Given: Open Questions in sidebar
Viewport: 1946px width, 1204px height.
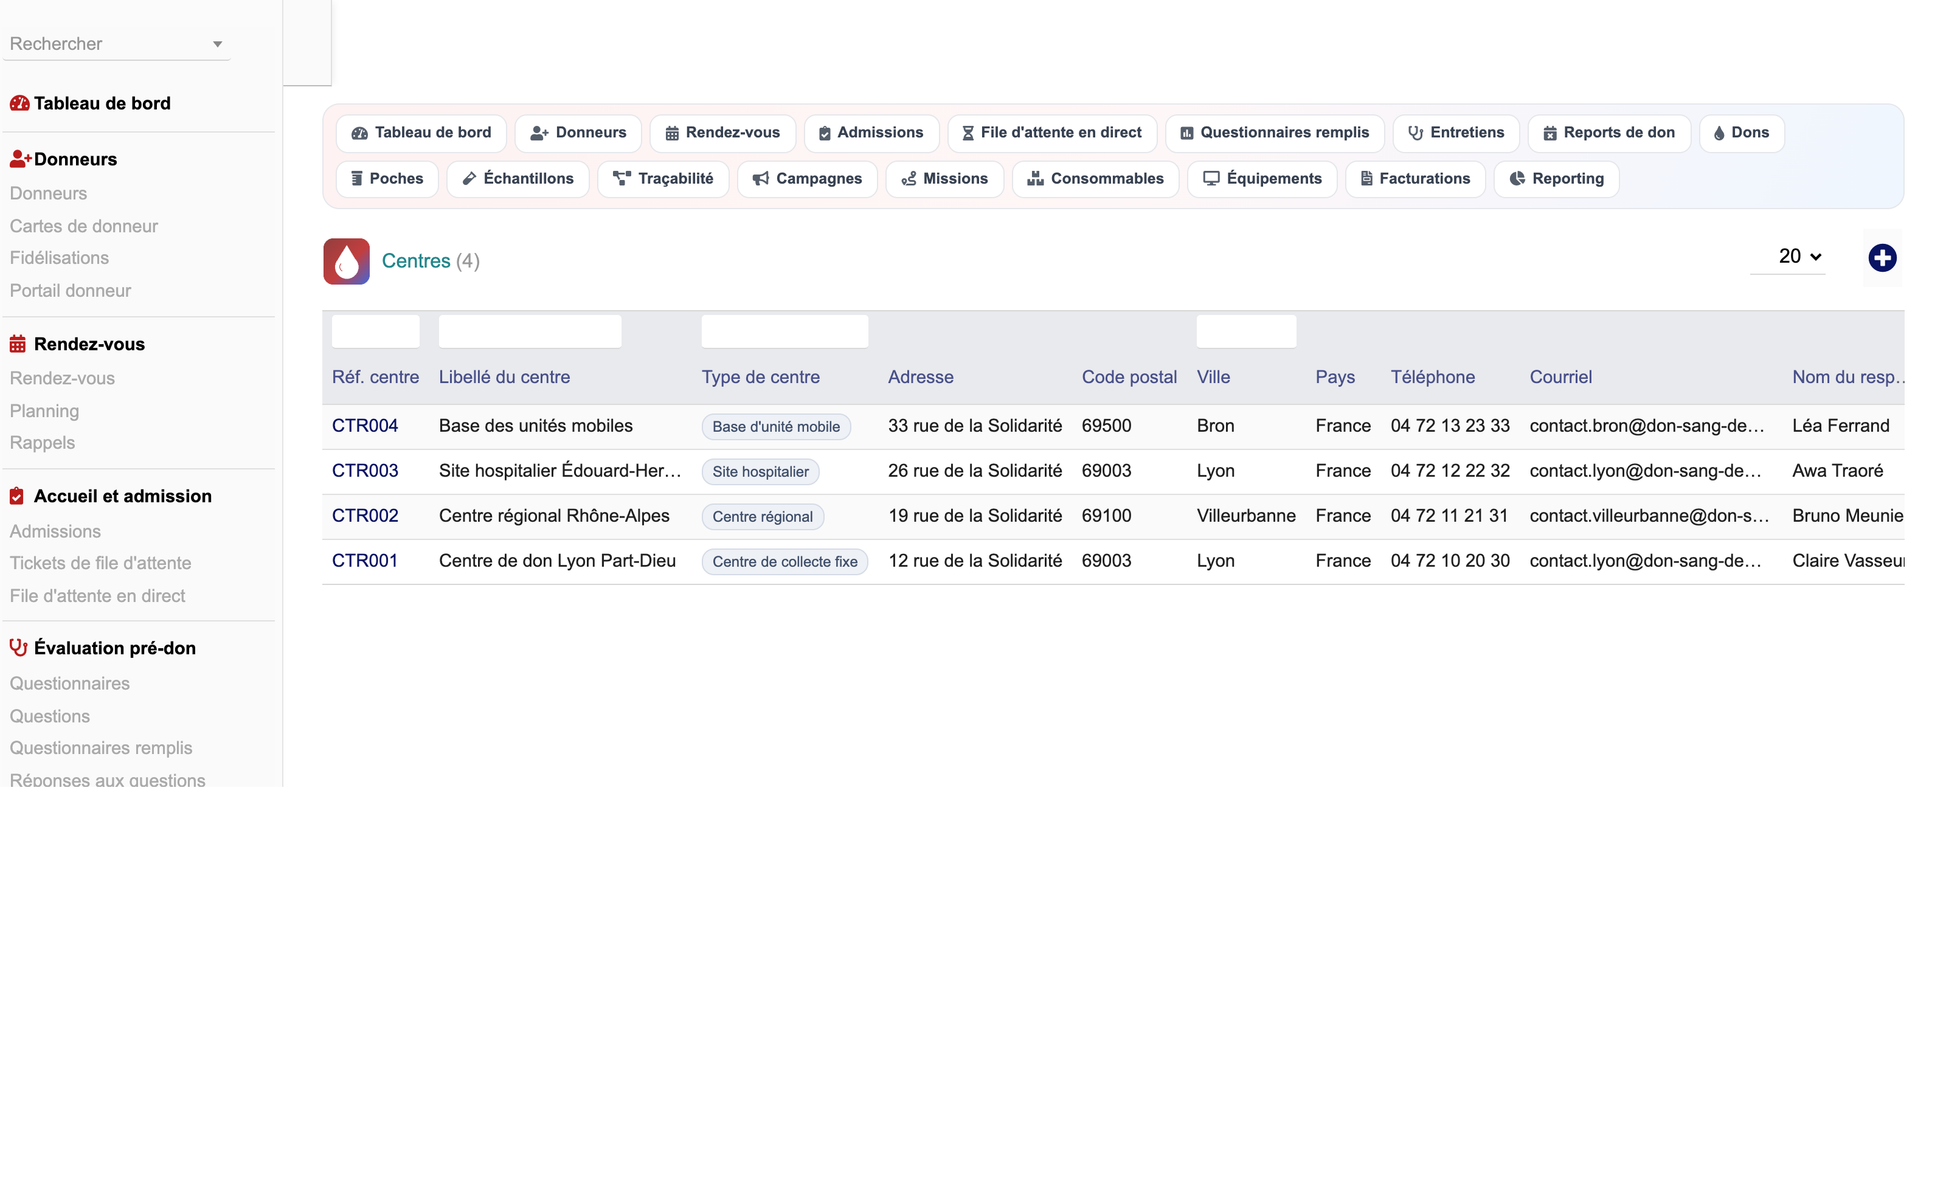Looking at the screenshot, I should [50, 716].
